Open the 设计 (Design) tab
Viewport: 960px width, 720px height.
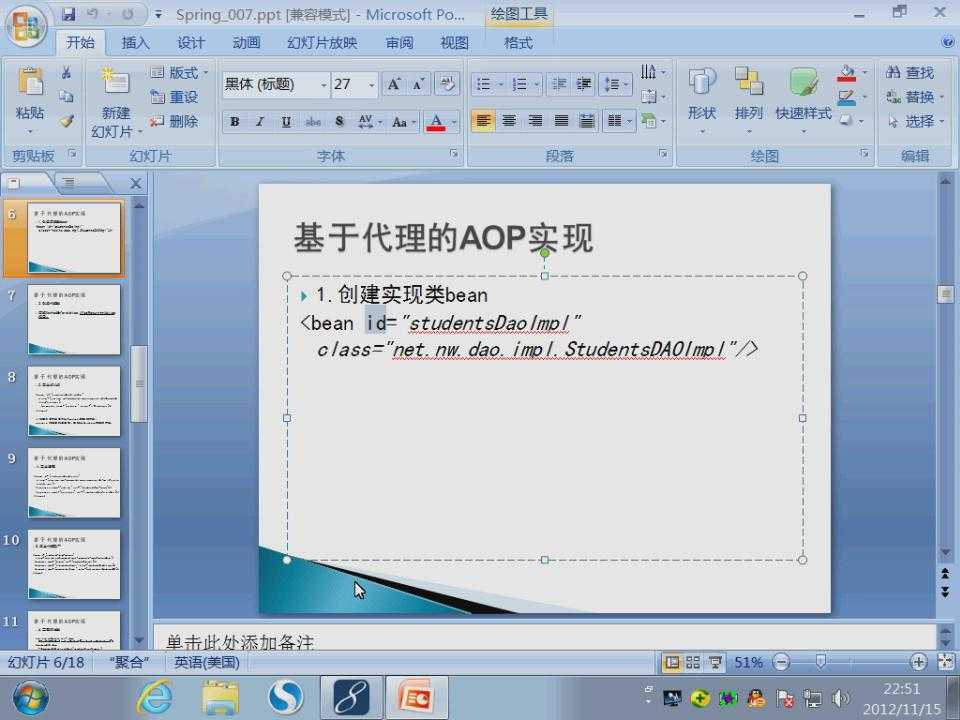click(191, 43)
